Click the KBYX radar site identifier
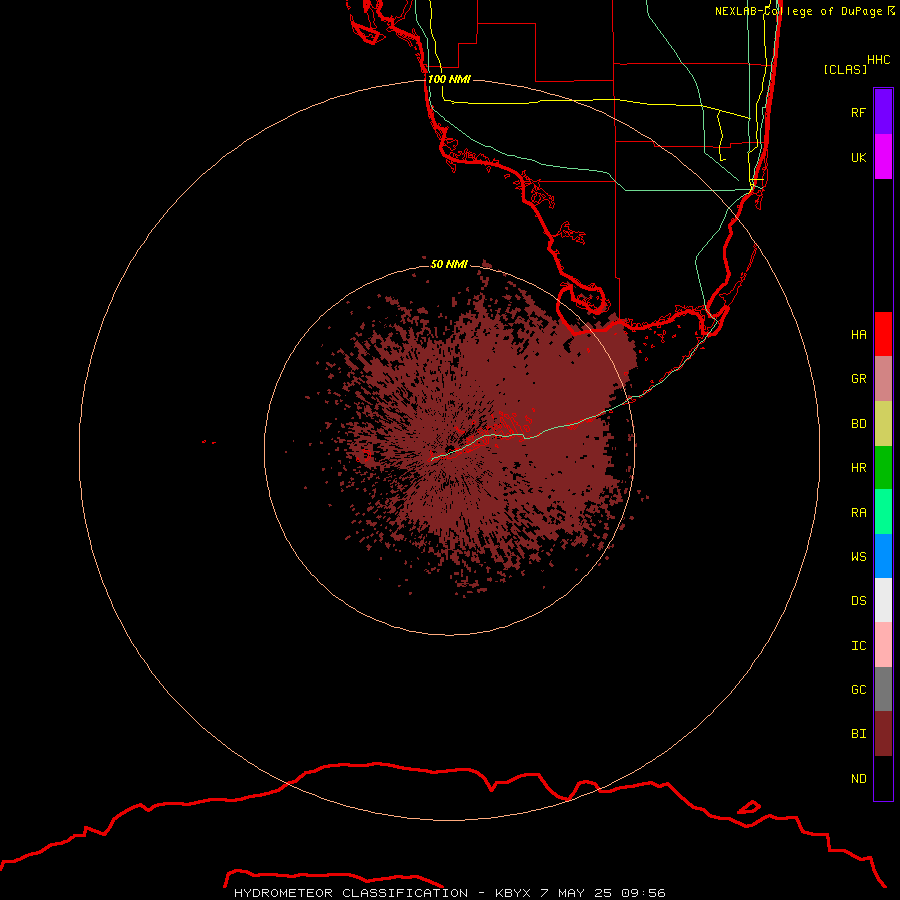 point(513,893)
